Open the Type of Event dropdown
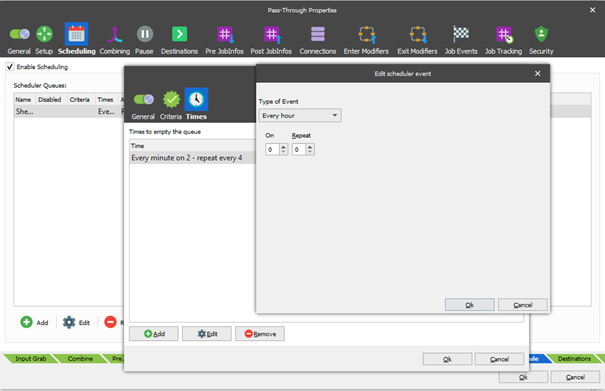Image resolution: width=605 pixels, height=391 pixels. (x=300, y=115)
